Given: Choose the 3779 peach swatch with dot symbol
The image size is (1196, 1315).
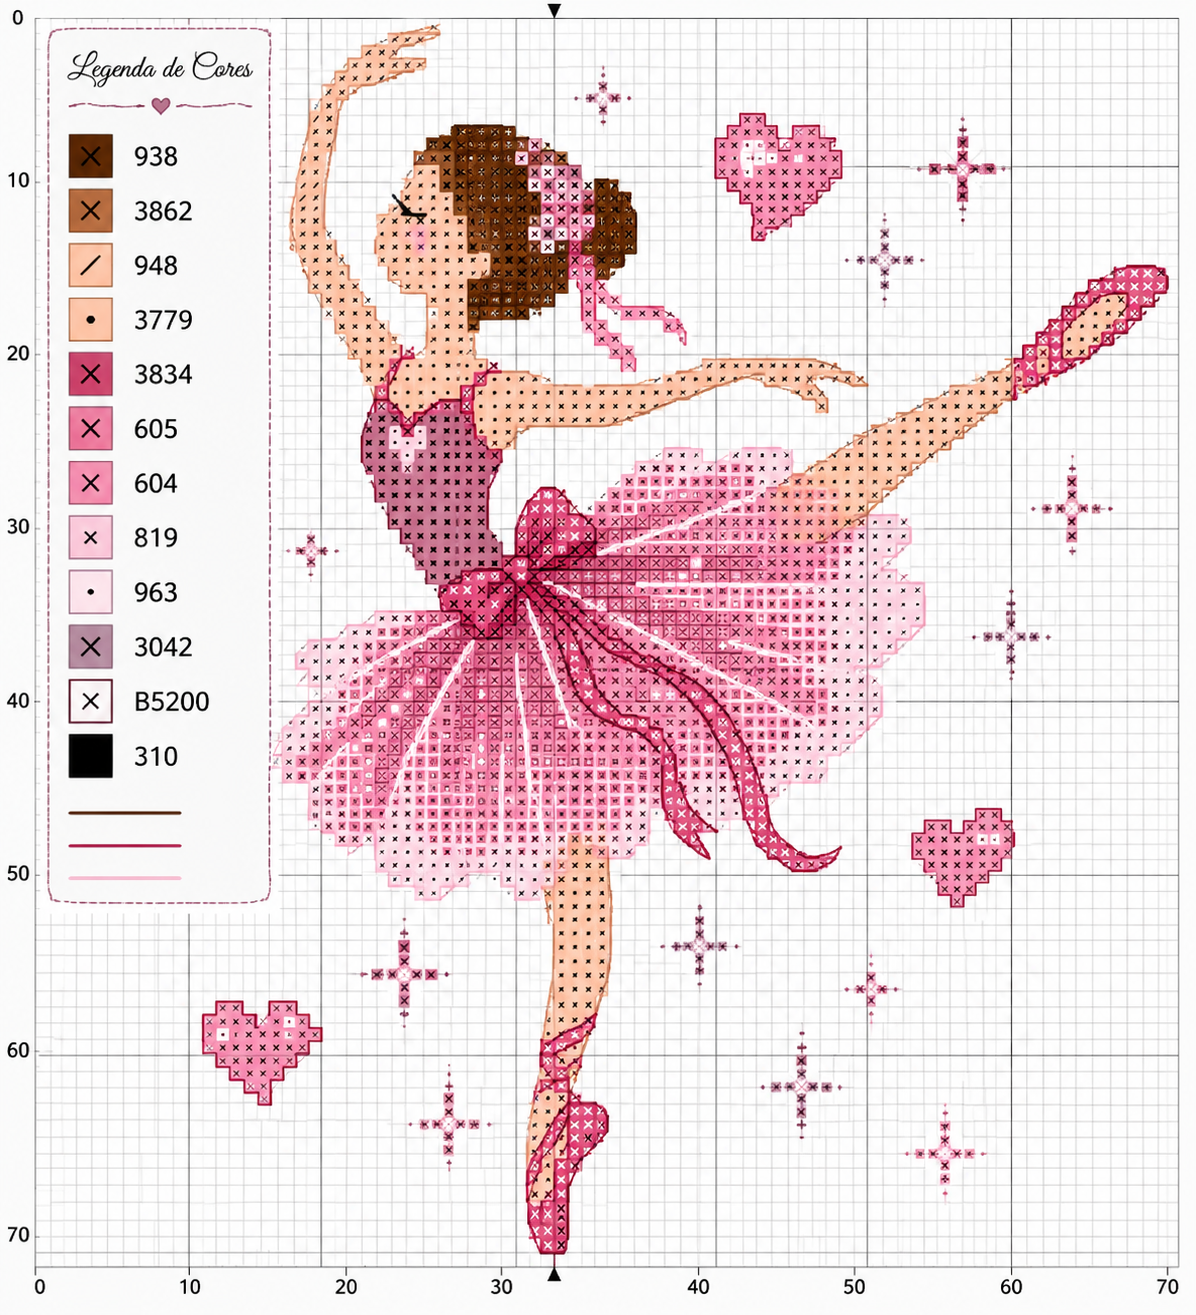Looking at the screenshot, I should pos(90,320).
